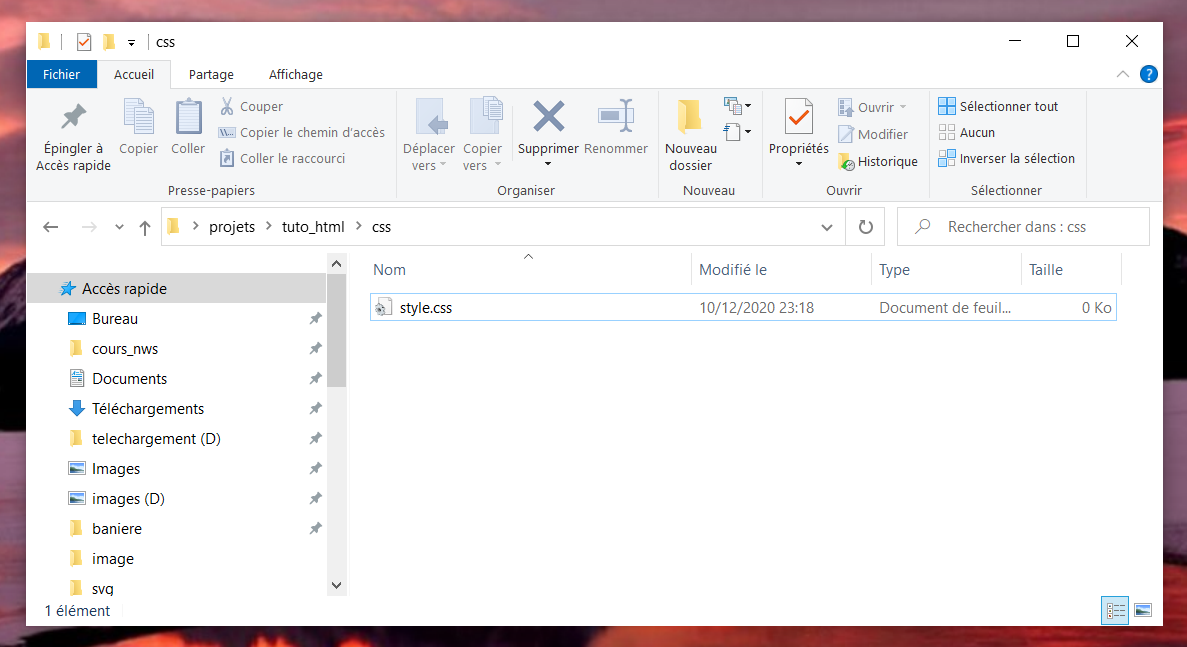The width and height of the screenshot is (1187, 647).
Task: Click Sélectionner tout
Action: (998, 107)
